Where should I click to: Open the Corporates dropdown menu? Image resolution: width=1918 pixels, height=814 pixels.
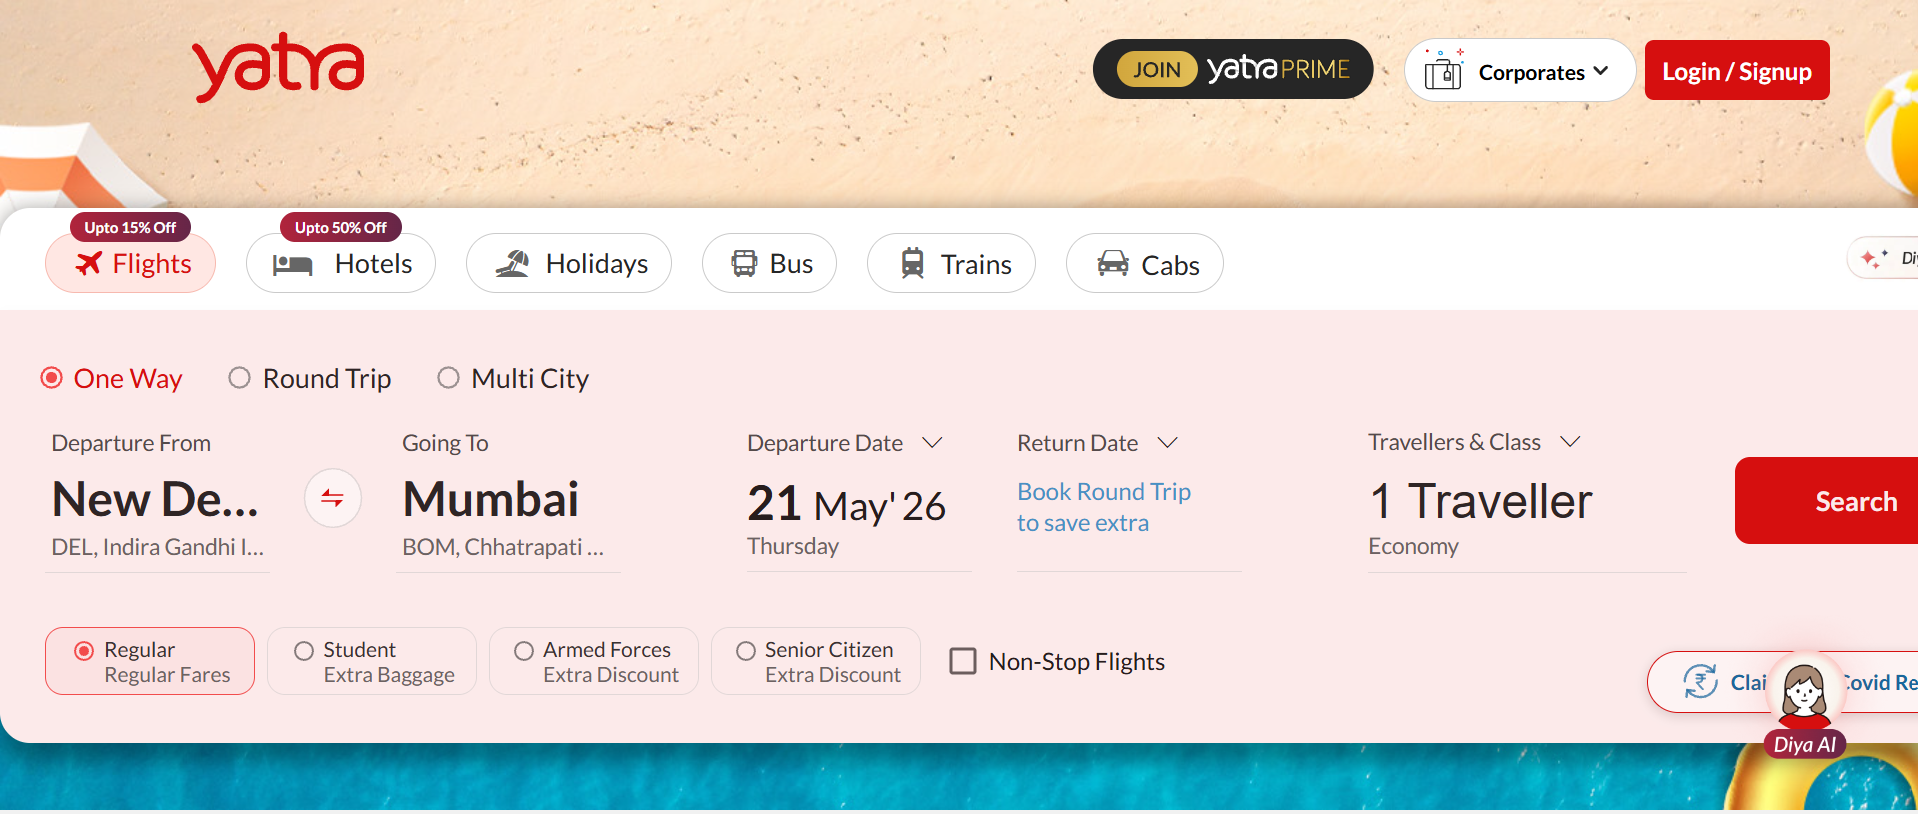[x=1520, y=70]
